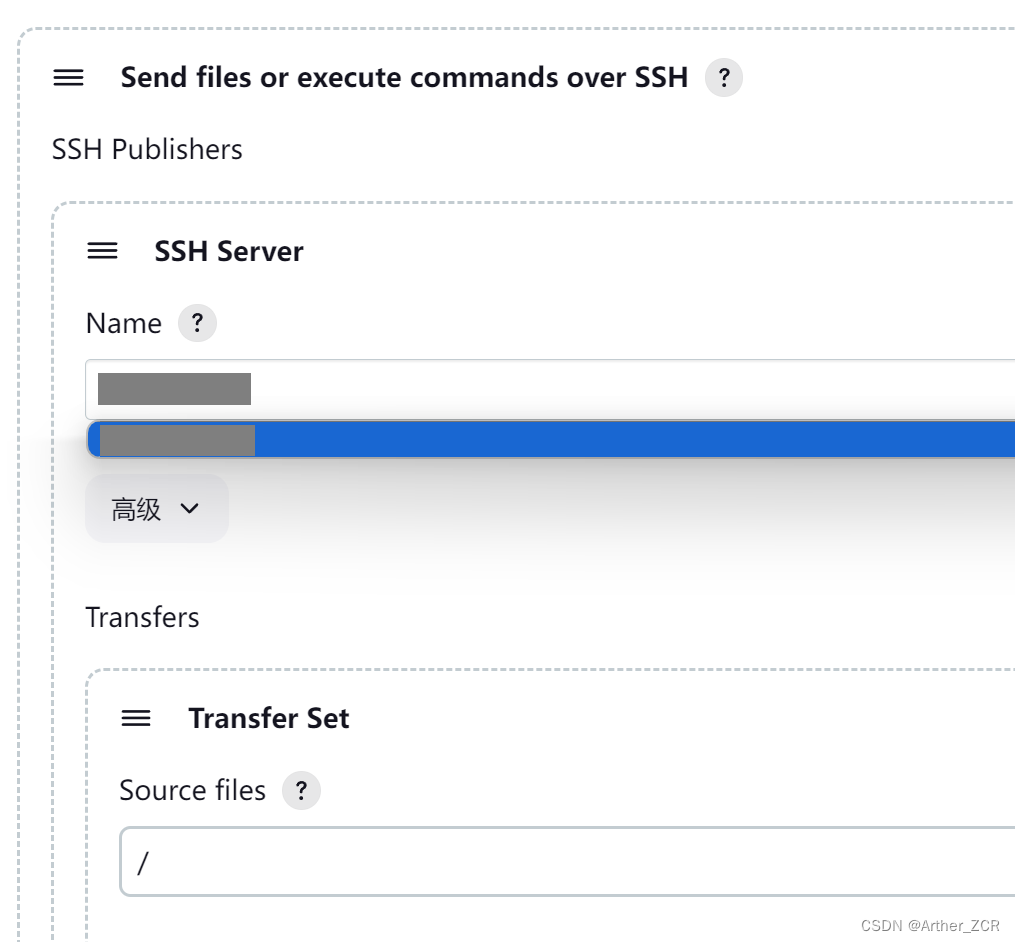Click the Transfers section label
The height and width of the screenshot is (942, 1015).
142,617
